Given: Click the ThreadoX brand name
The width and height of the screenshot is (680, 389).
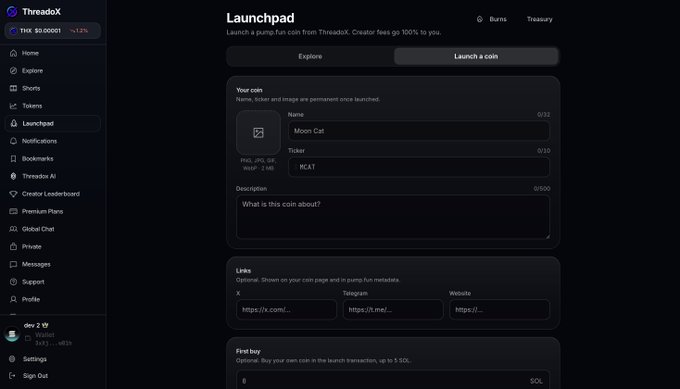Looking at the screenshot, I should [x=42, y=12].
